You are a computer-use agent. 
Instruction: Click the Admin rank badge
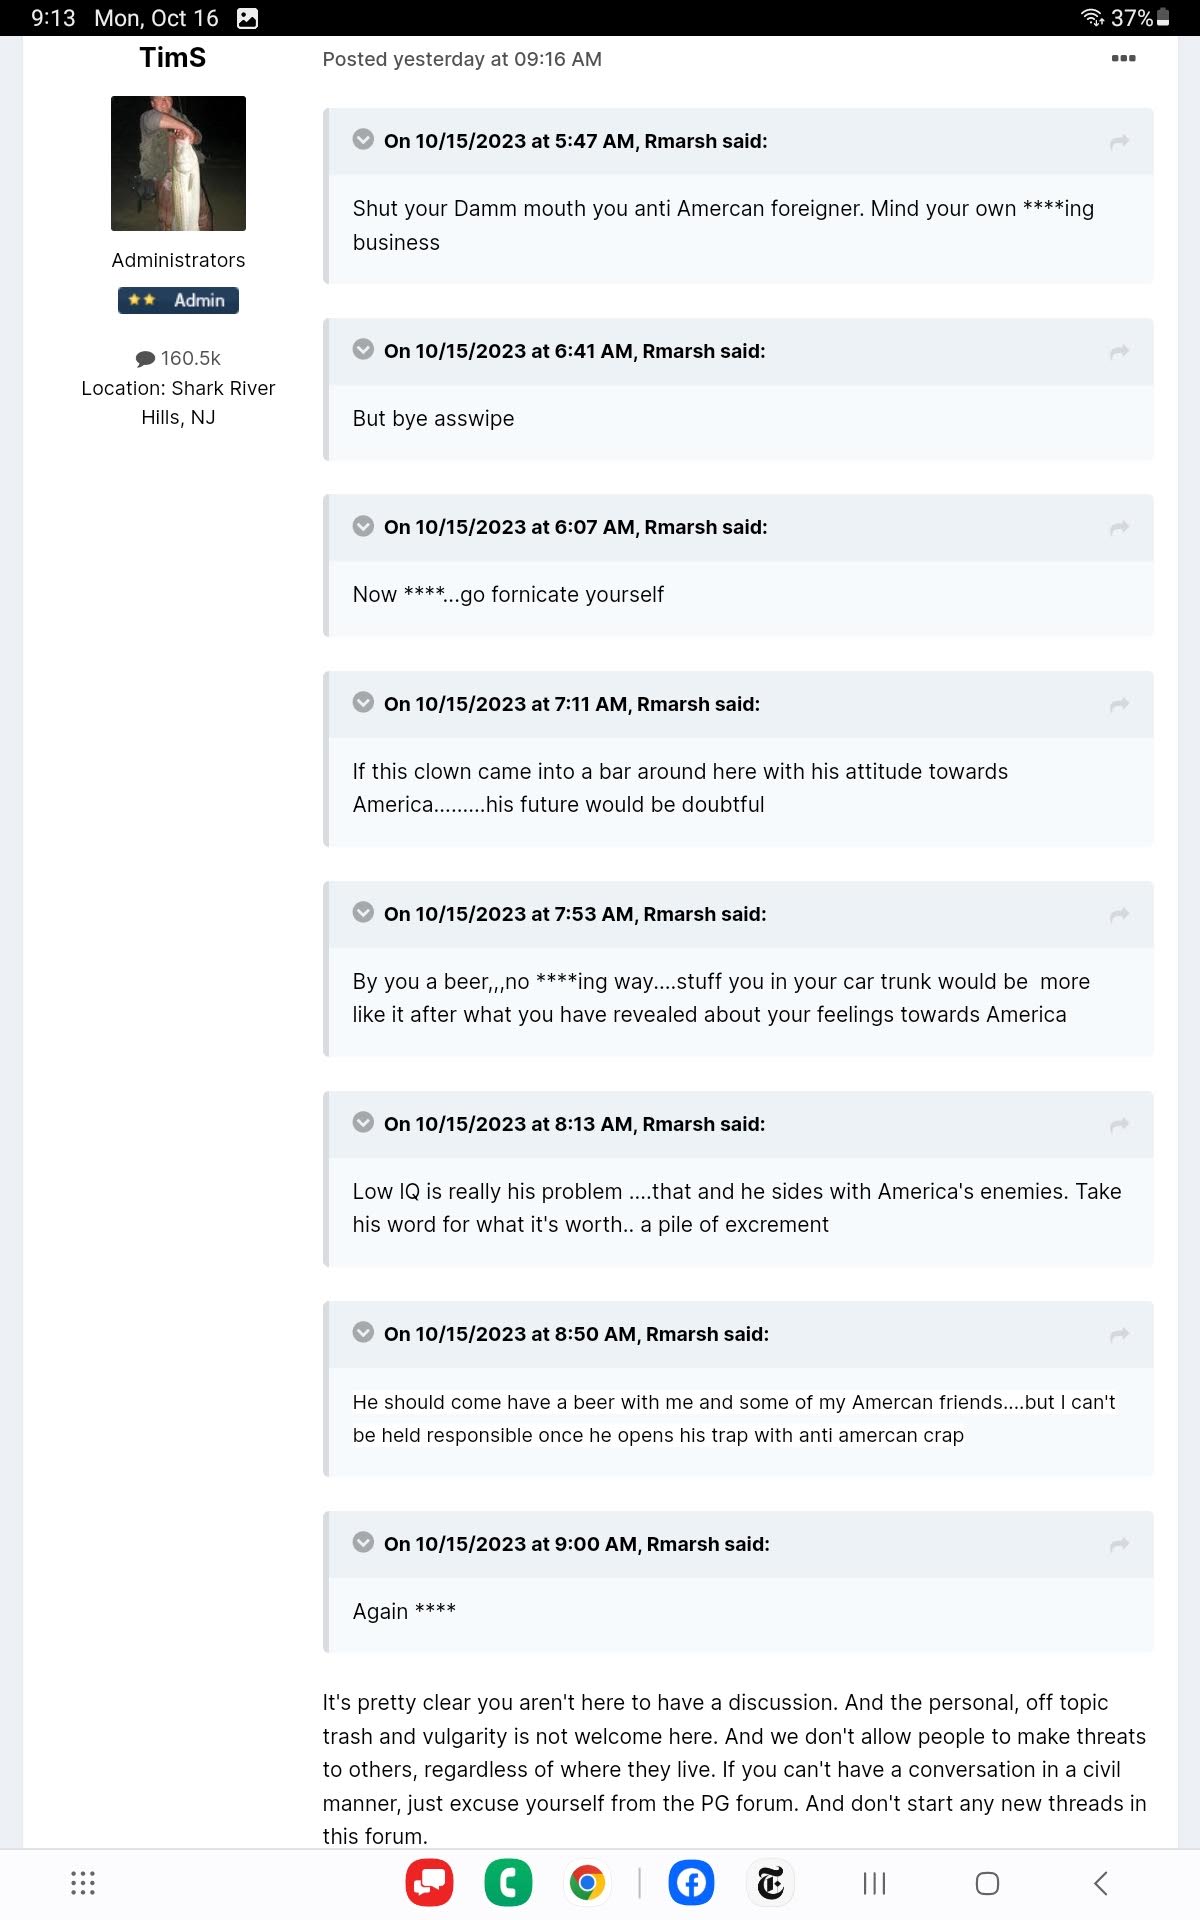pyautogui.click(x=178, y=300)
